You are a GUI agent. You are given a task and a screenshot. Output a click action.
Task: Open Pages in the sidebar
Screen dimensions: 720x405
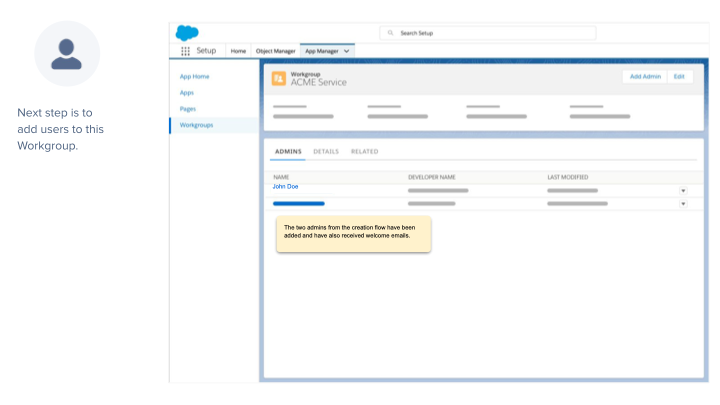188,108
